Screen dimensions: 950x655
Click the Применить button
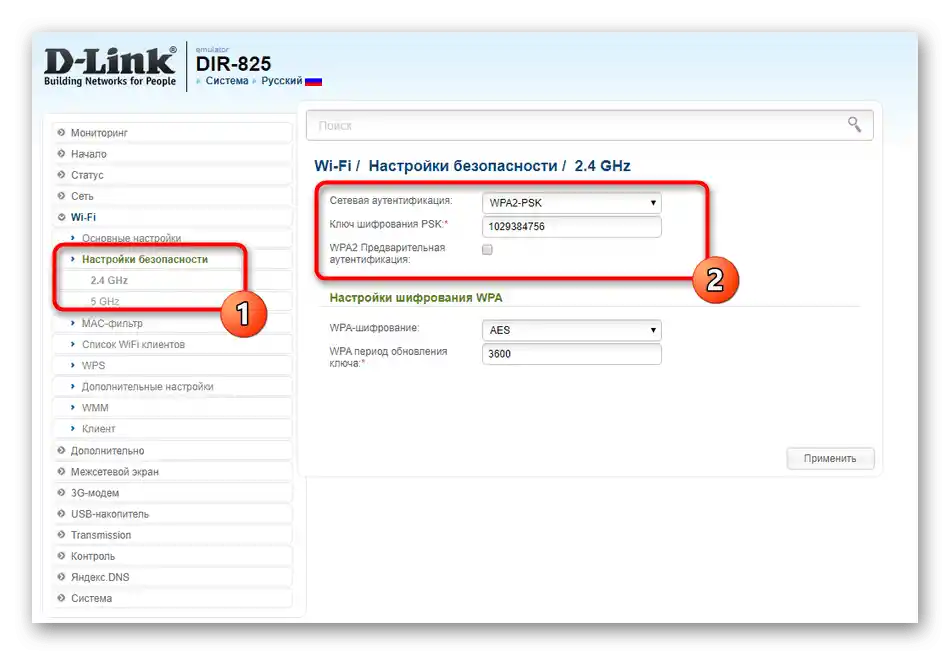click(830, 458)
